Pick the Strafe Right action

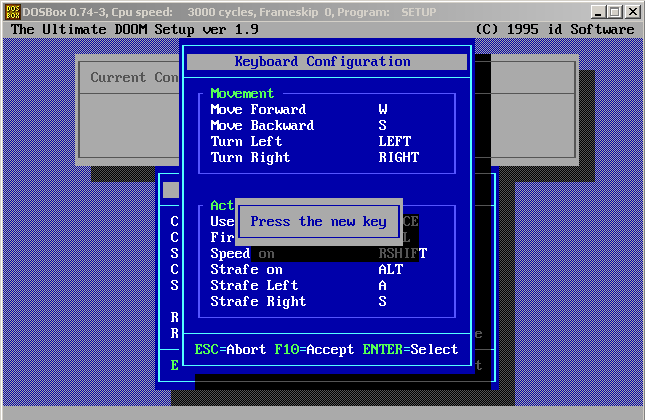pyautogui.click(x=258, y=301)
